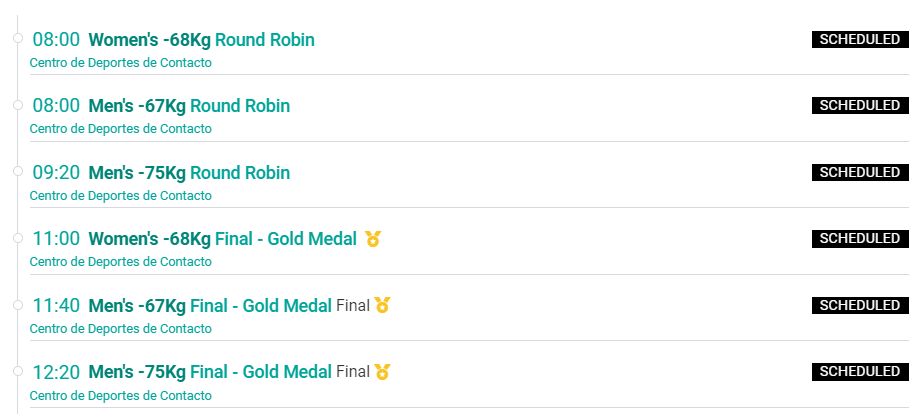Click SCHEDULED badge for Men's -75Kg Final

tap(860, 372)
